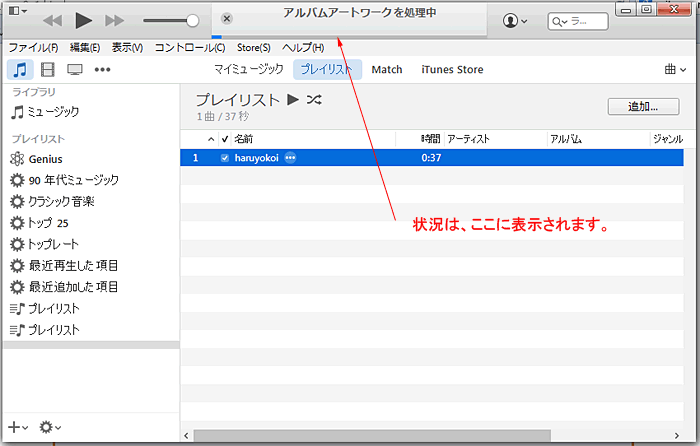Click the artwork processing progress bar
The height and width of the screenshot is (446, 700).
(x=349, y=37)
